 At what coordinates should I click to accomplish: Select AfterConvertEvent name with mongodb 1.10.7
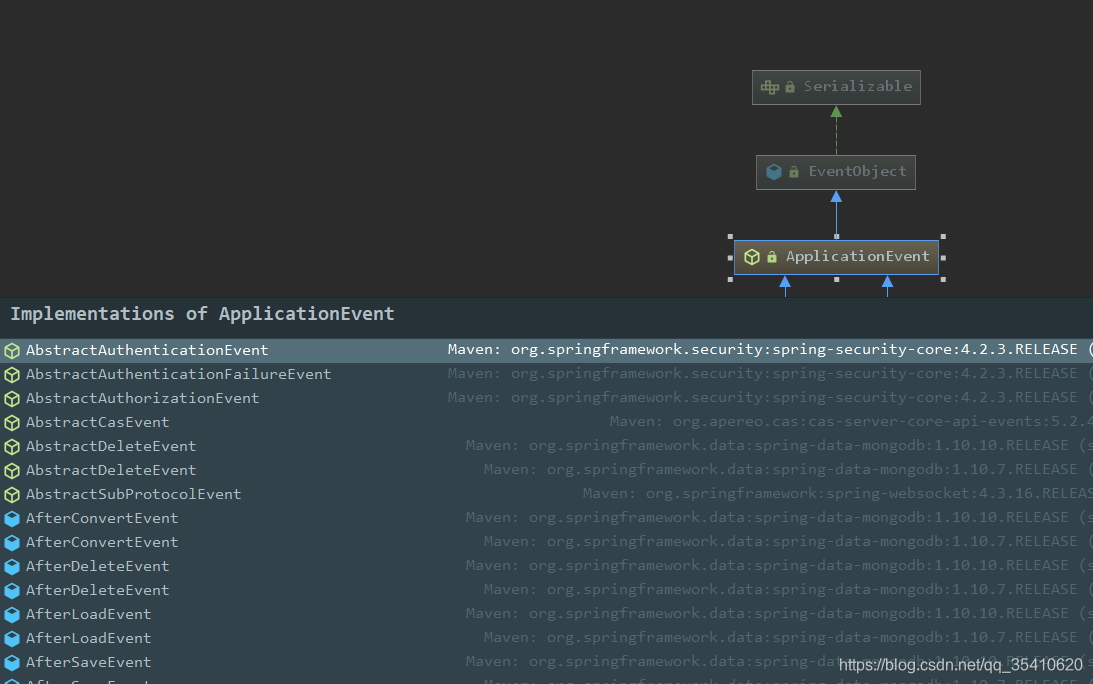[102, 542]
